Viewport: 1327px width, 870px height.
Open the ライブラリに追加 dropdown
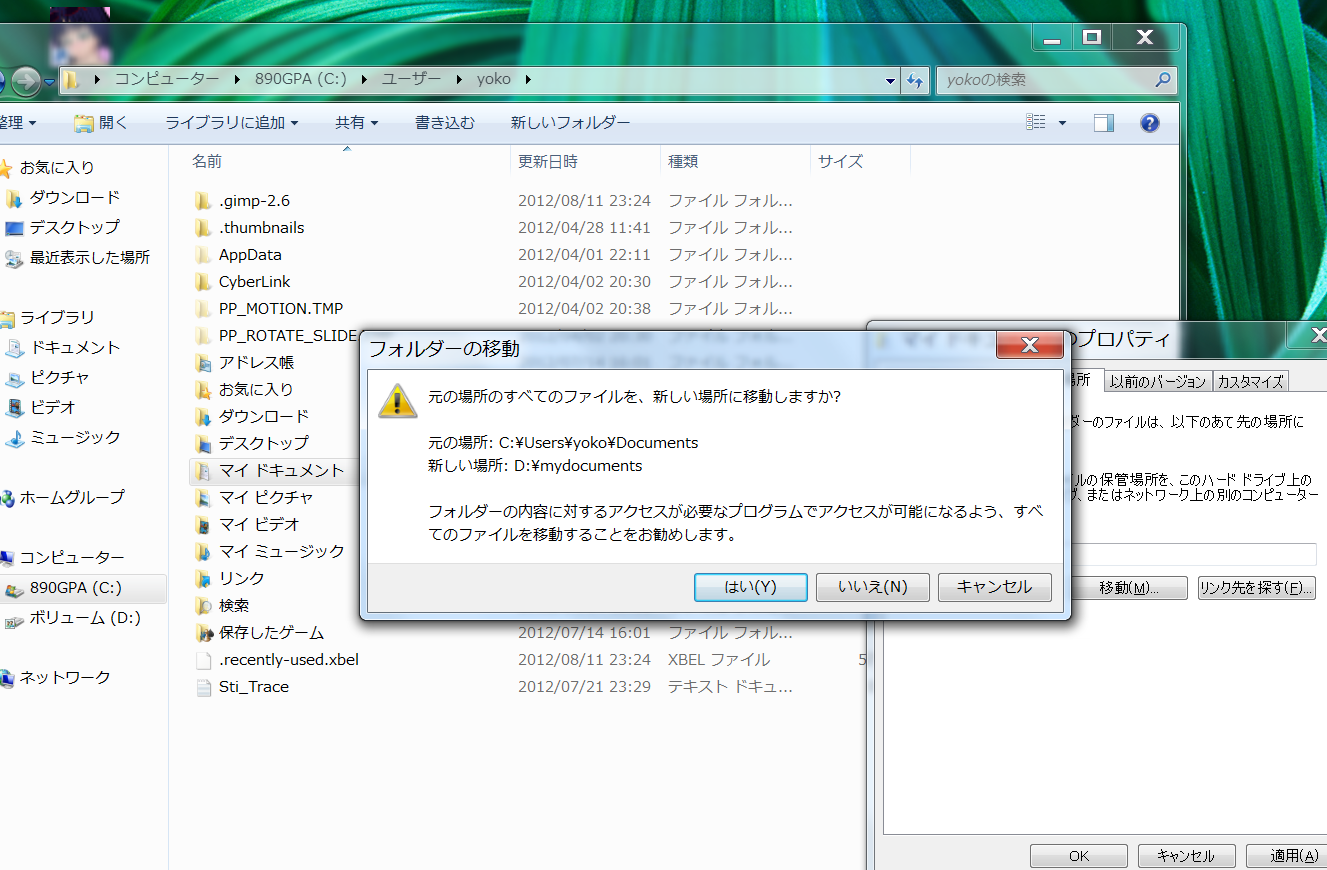click(232, 123)
